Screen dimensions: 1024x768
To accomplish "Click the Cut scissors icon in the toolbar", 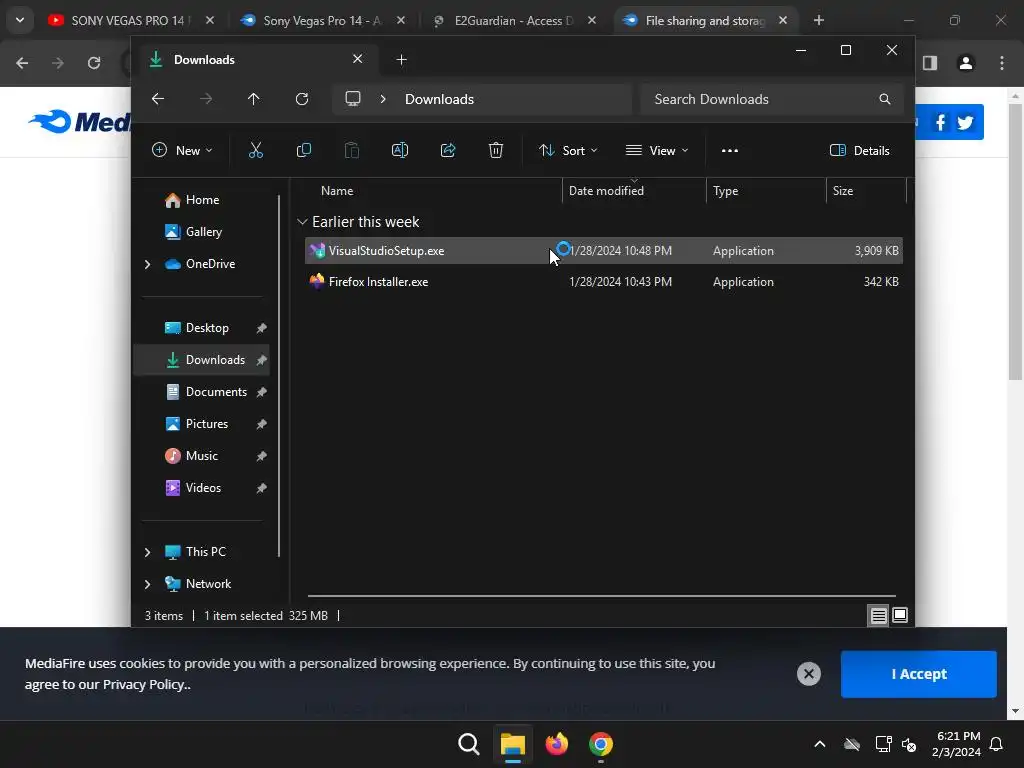I will [x=255, y=151].
